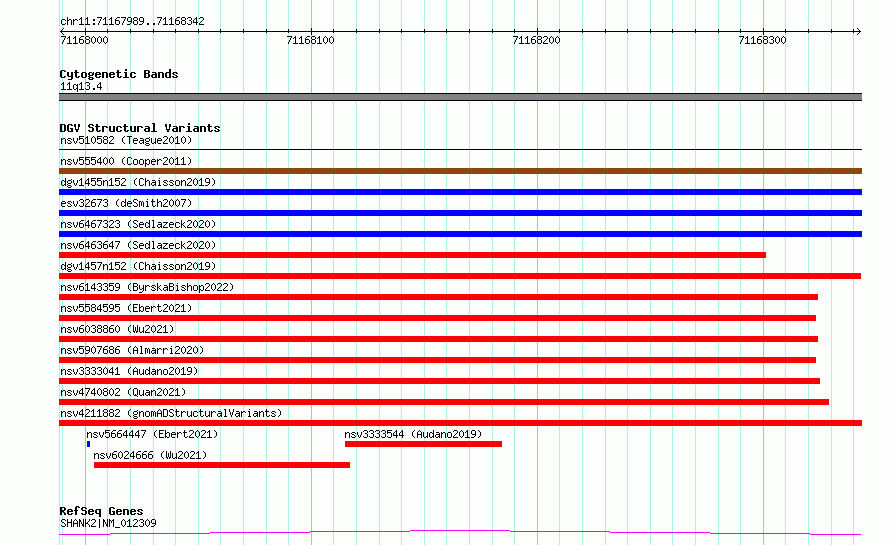The width and height of the screenshot is (890, 545).
Task: Click nsv6024666 (Wu2021) label
Action: pyautogui.click(x=150, y=455)
